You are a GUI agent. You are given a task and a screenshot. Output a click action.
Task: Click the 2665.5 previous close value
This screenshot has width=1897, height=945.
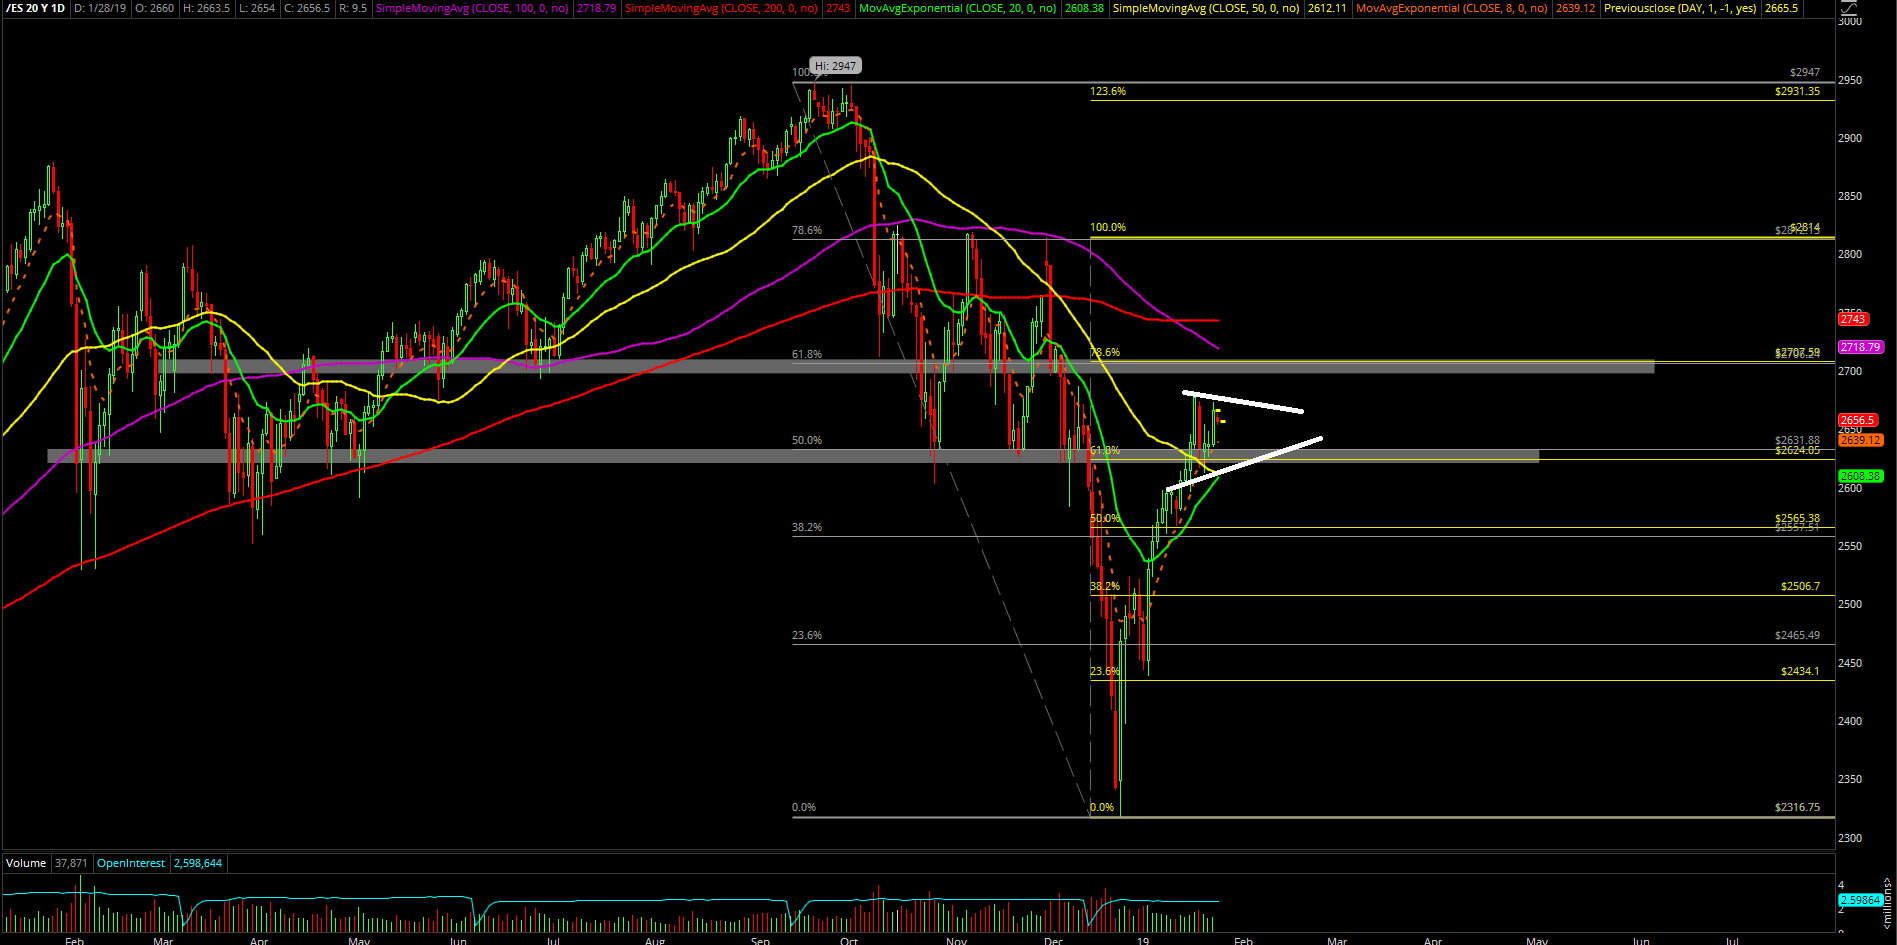click(1781, 8)
